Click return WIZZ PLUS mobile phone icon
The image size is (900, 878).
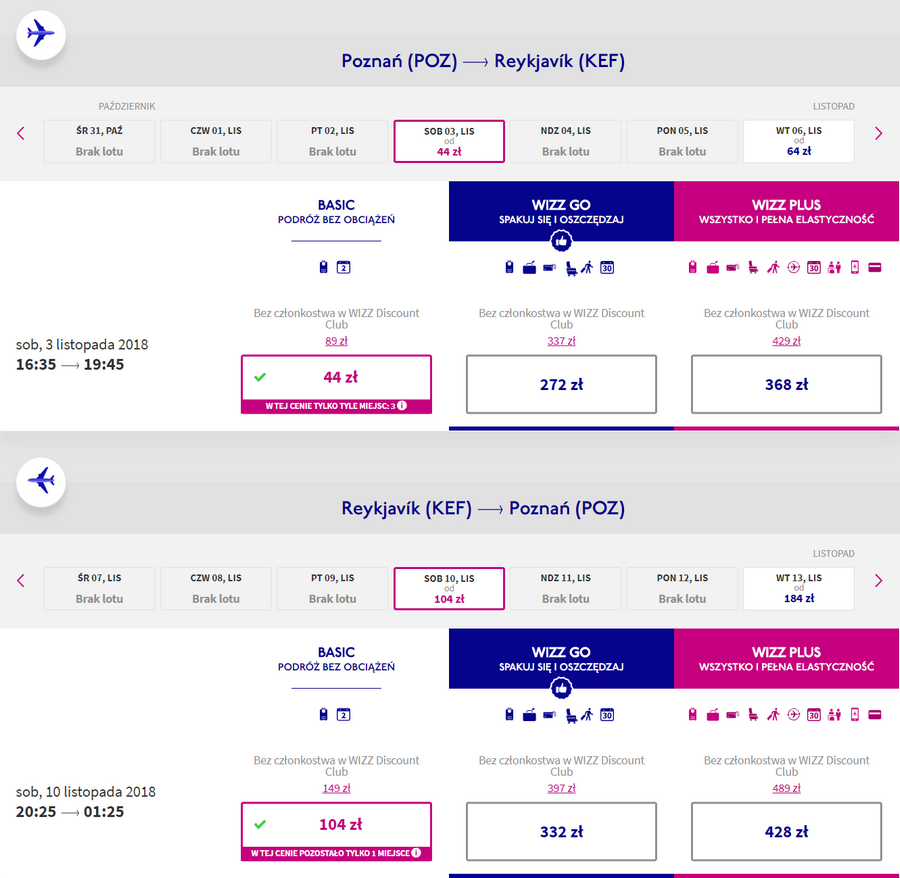click(x=855, y=714)
